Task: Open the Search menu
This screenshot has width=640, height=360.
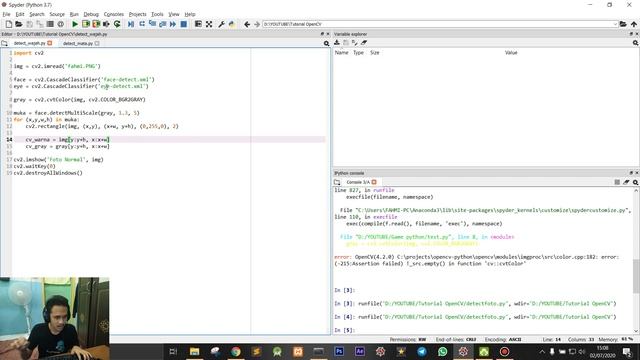Action: [37, 14]
